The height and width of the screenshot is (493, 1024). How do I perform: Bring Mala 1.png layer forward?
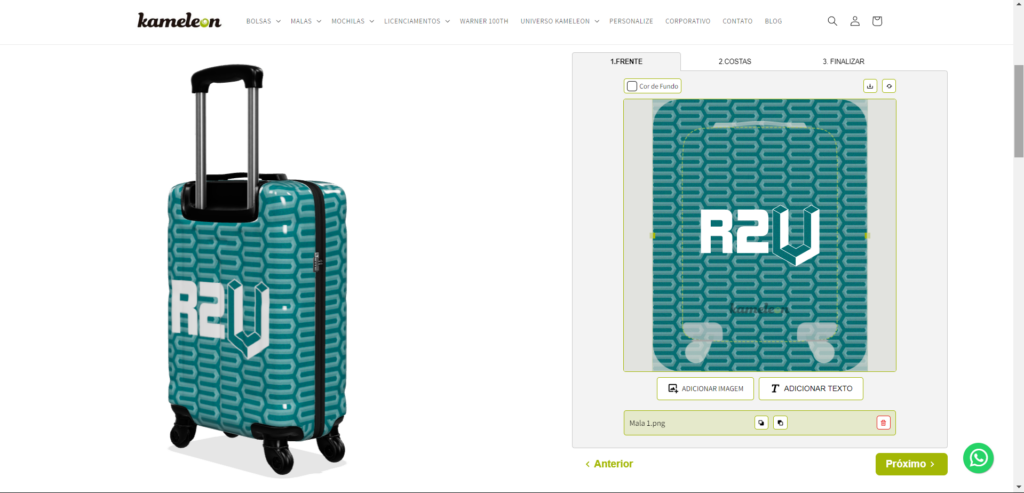tap(780, 423)
